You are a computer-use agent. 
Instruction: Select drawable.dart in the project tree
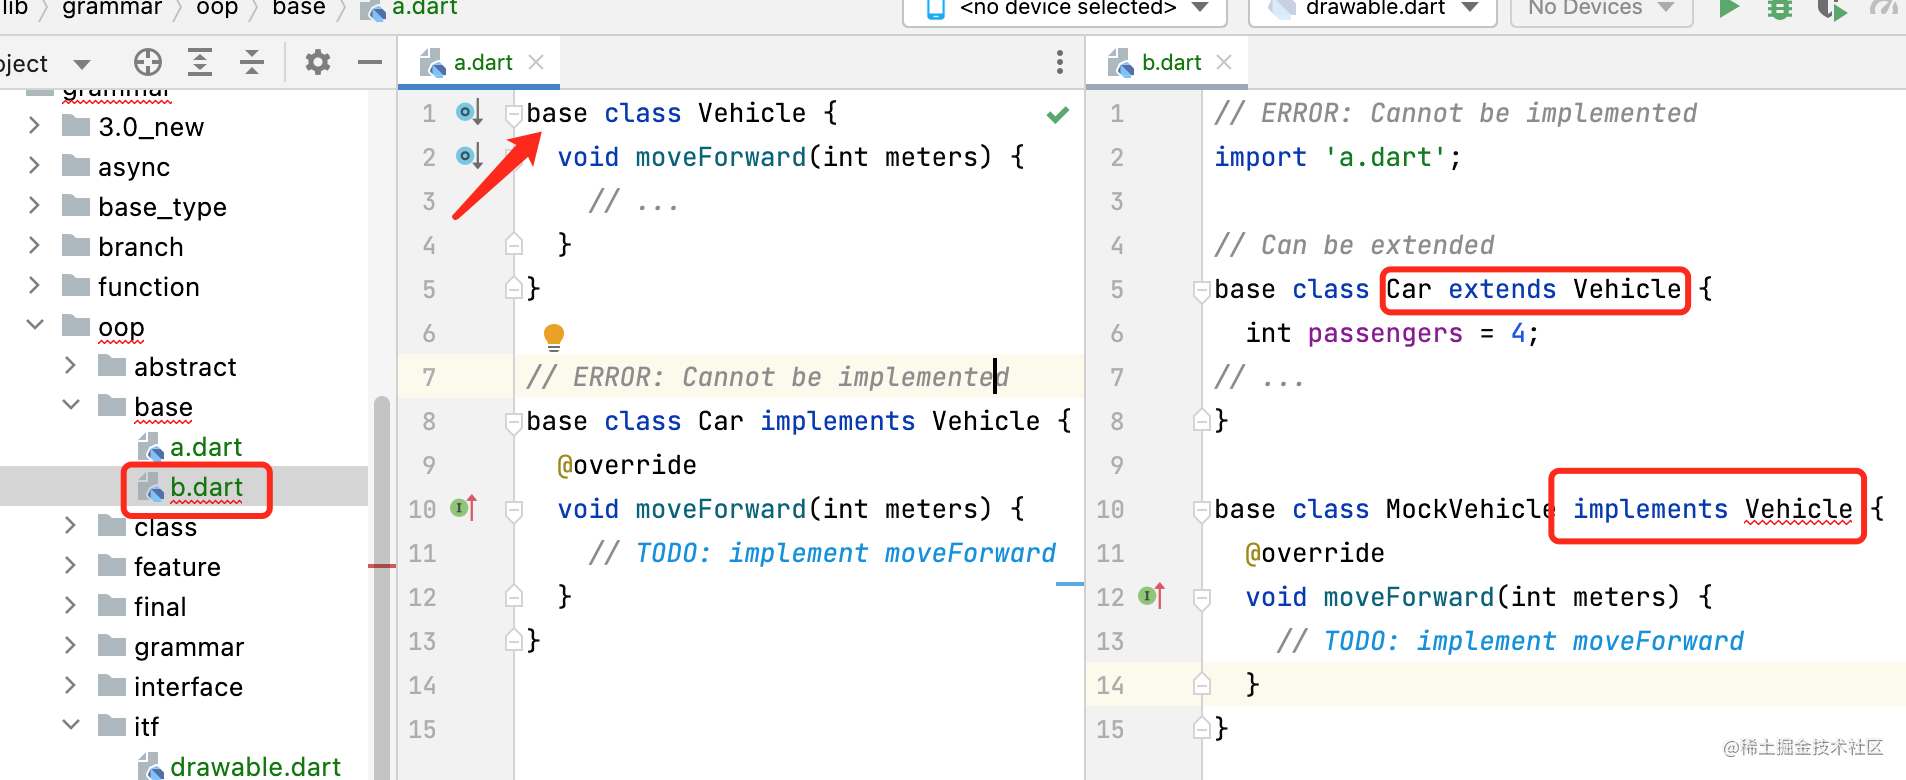(x=255, y=766)
